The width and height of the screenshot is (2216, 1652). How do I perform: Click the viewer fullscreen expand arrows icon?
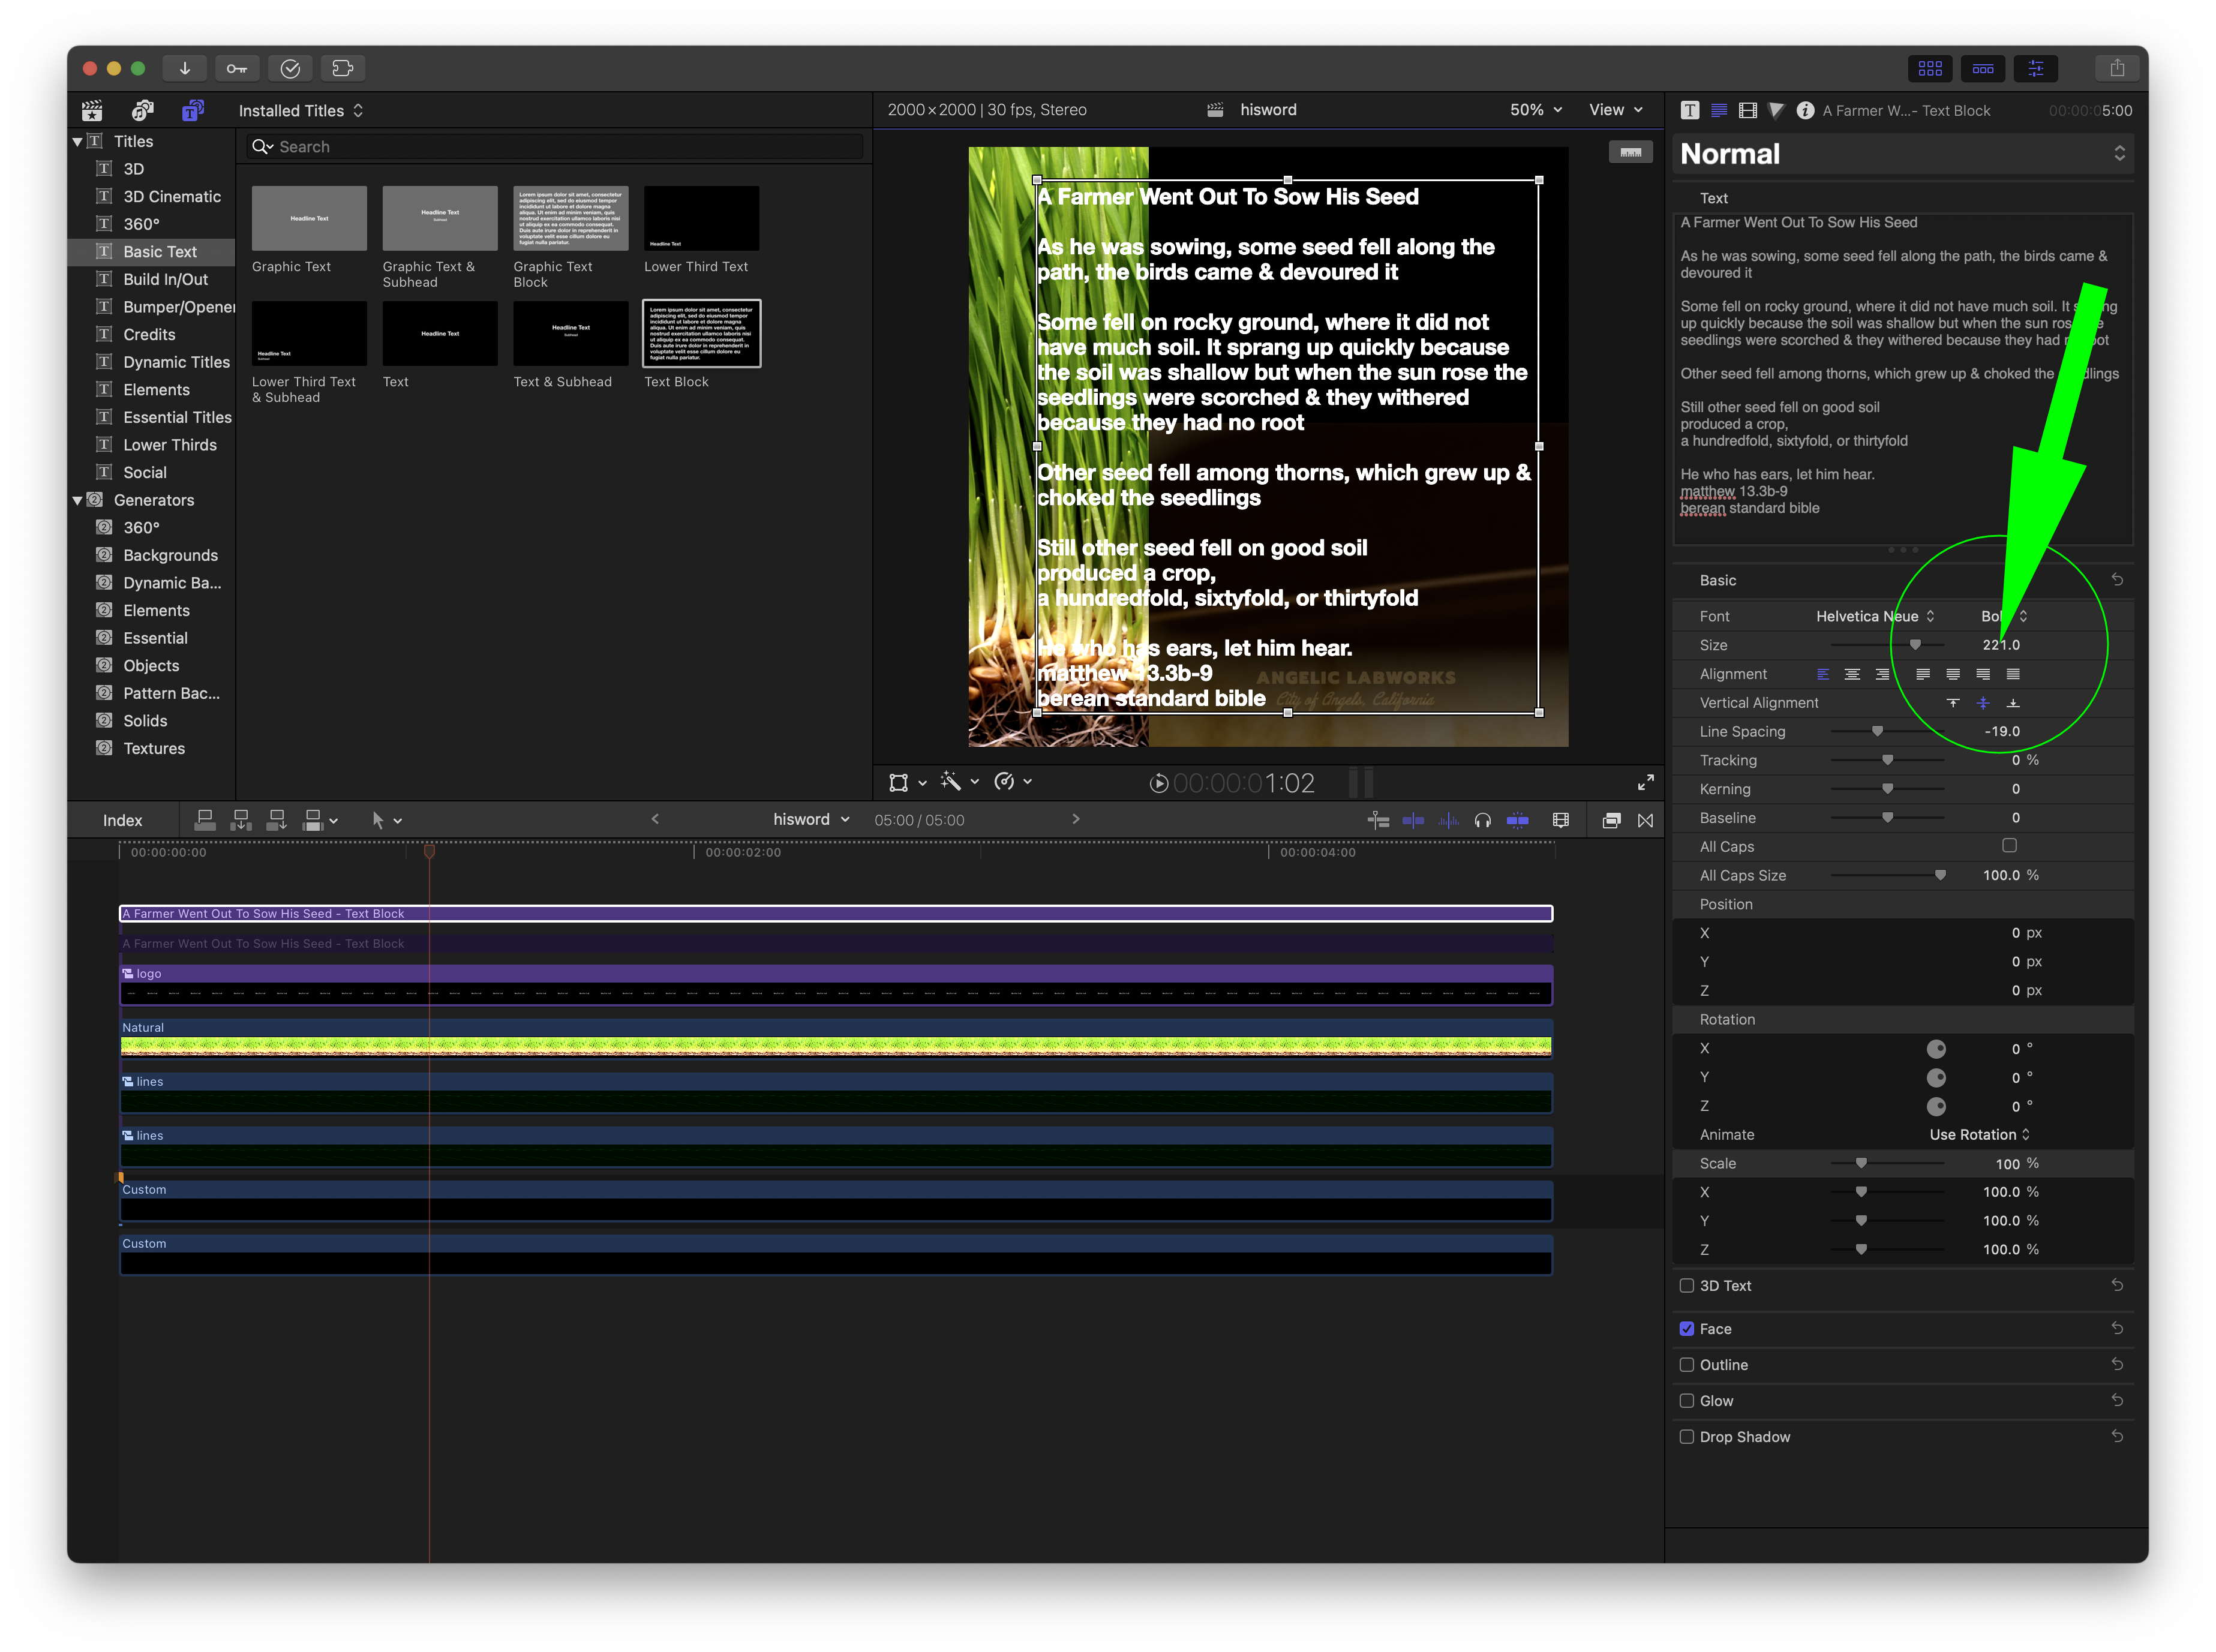(x=1645, y=782)
